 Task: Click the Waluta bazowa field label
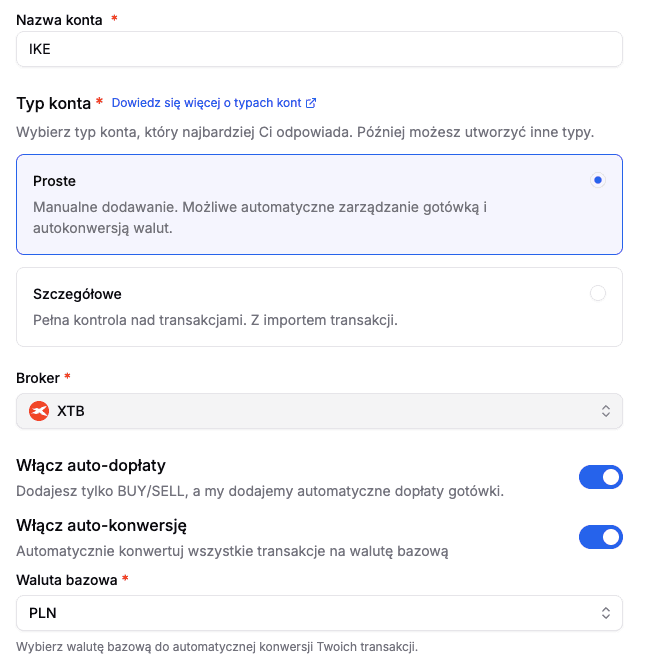[67, 579]
